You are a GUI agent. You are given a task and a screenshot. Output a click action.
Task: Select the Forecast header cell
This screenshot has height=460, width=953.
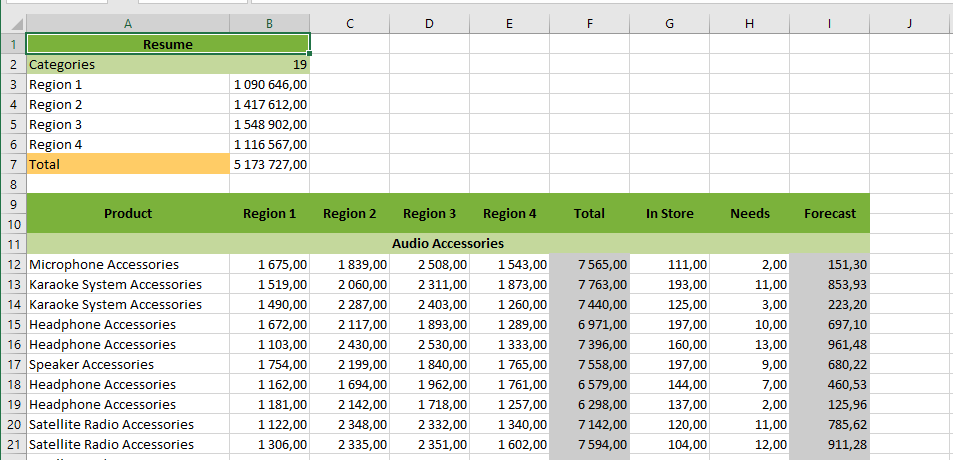pyautogui.click(x=829, y=213)
